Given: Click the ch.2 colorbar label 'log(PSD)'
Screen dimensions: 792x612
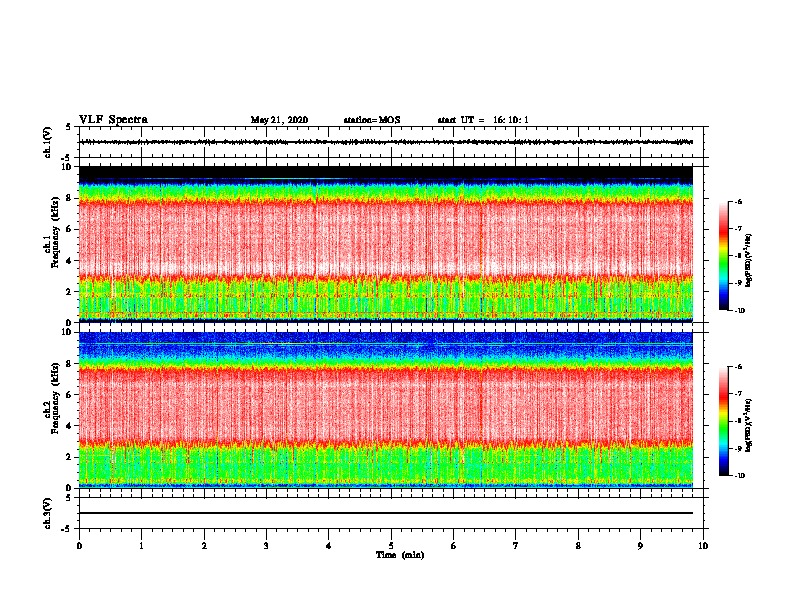Looking at the screenshot, I should [x=748, y=425].
